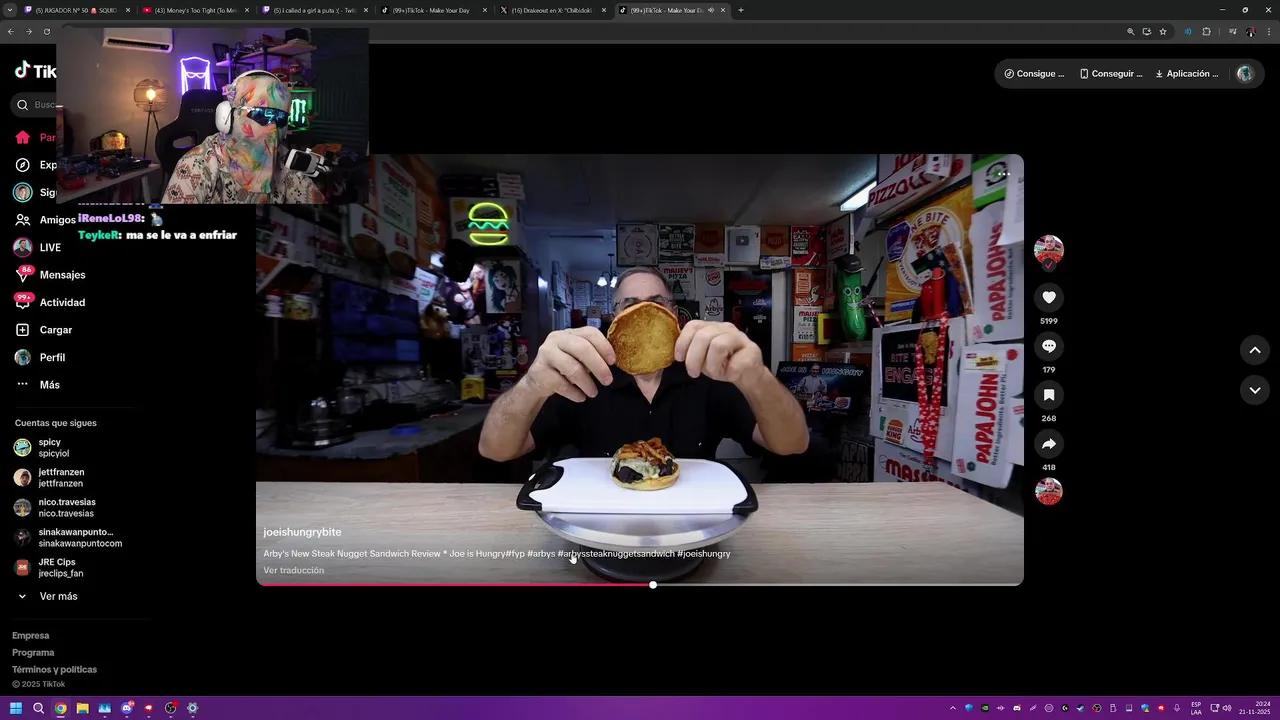Like the video with the heart icon
Screen dimensions: 1280x720
pos(1048,297)
